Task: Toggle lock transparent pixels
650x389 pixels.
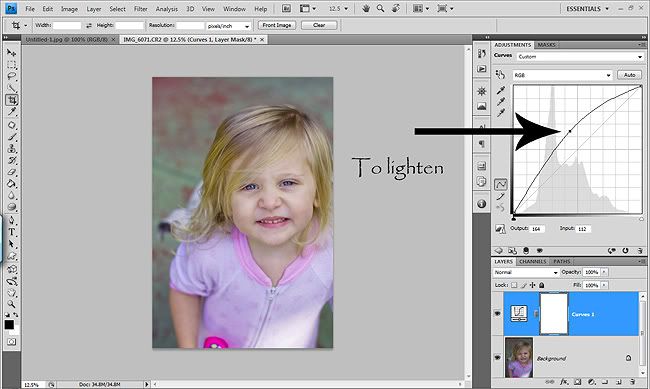Action: (514, 285)
